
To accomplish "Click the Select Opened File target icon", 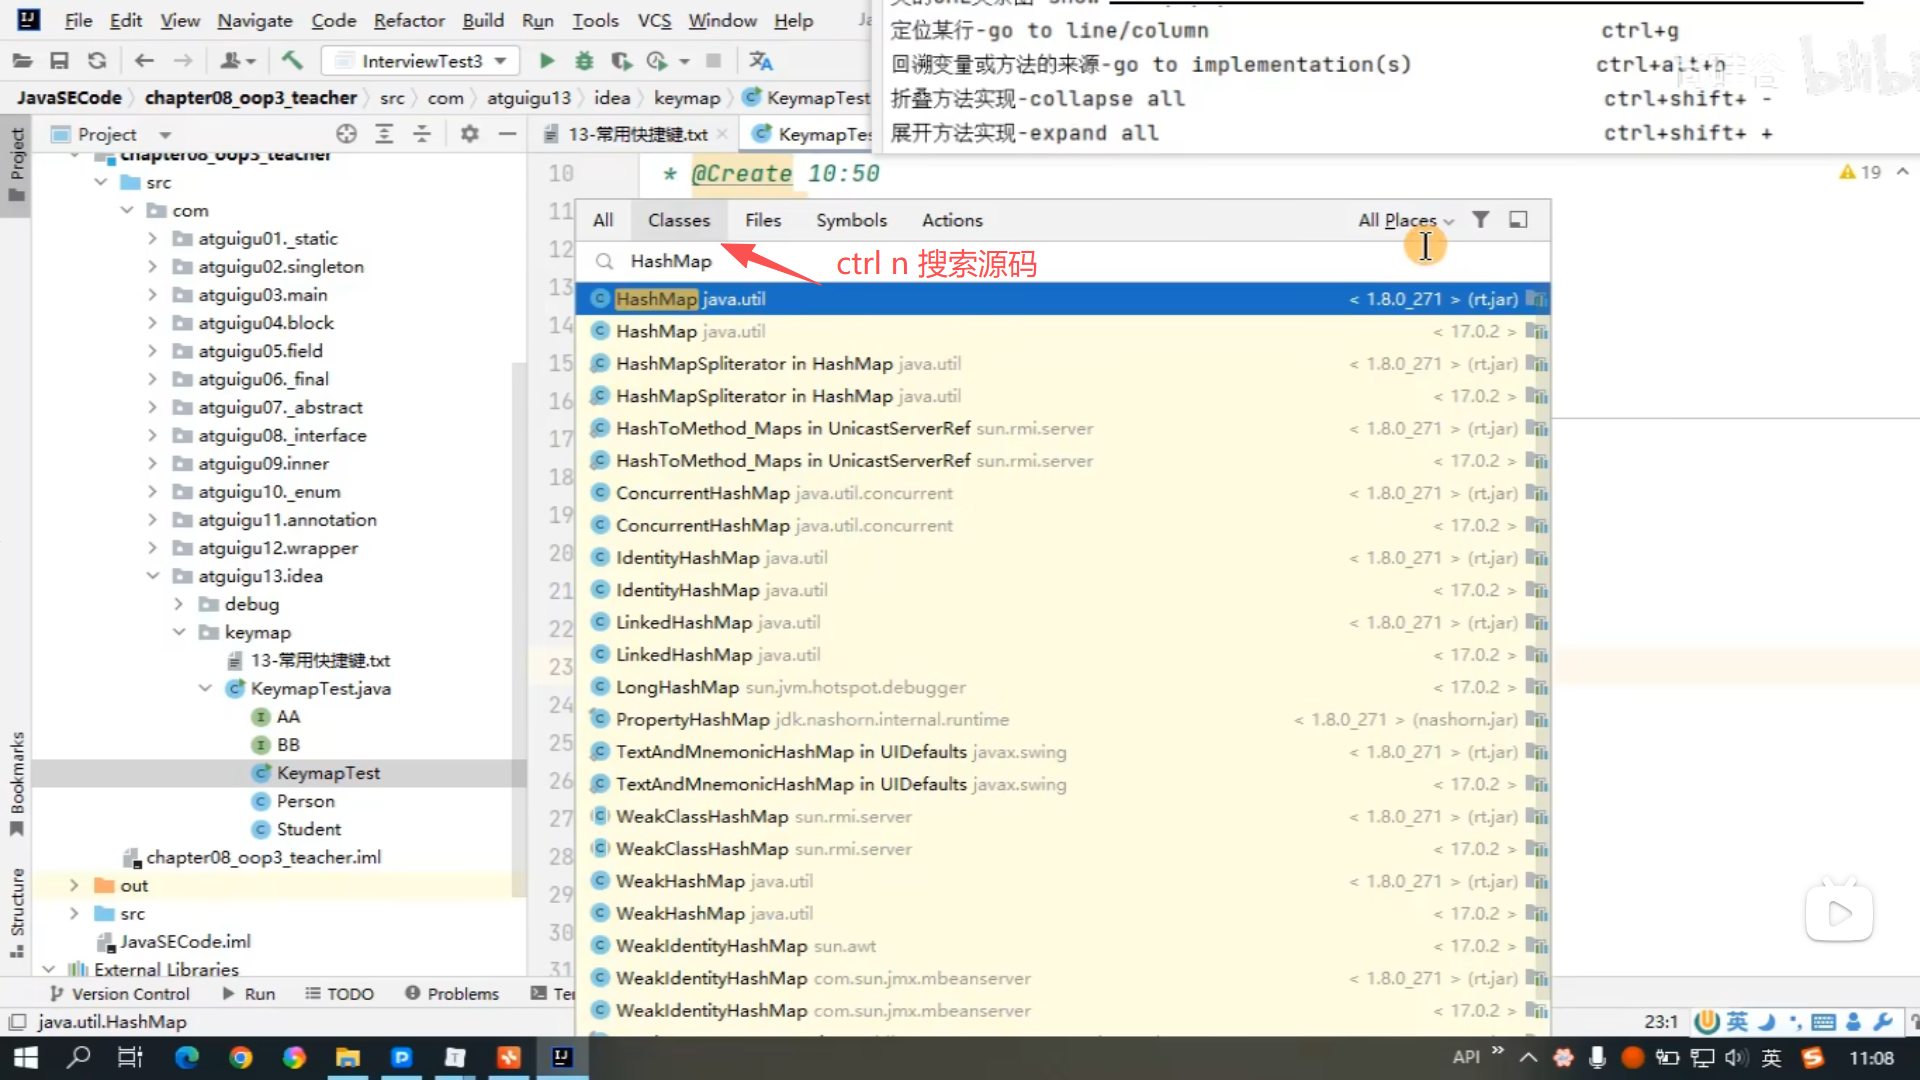I will pos(346,134).
